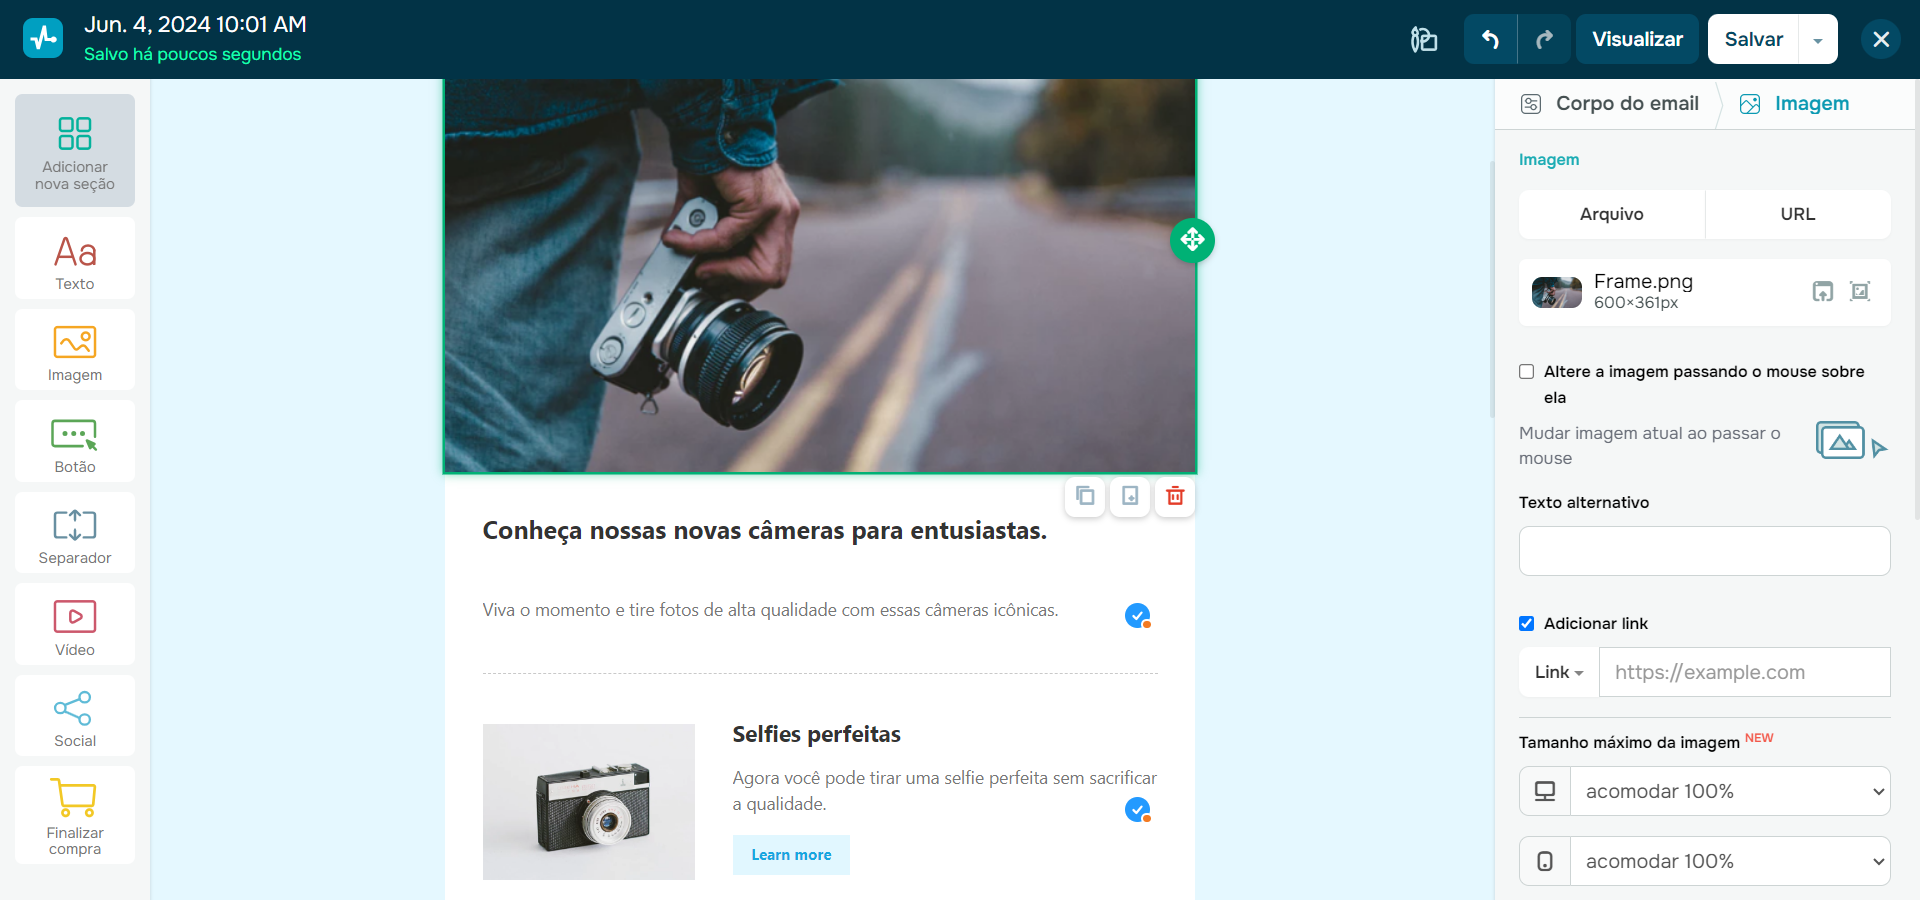1920x900 pixels.
Task: Click the 'Conheça nossas novas câmeras' heading
Action: coord(765,531)
